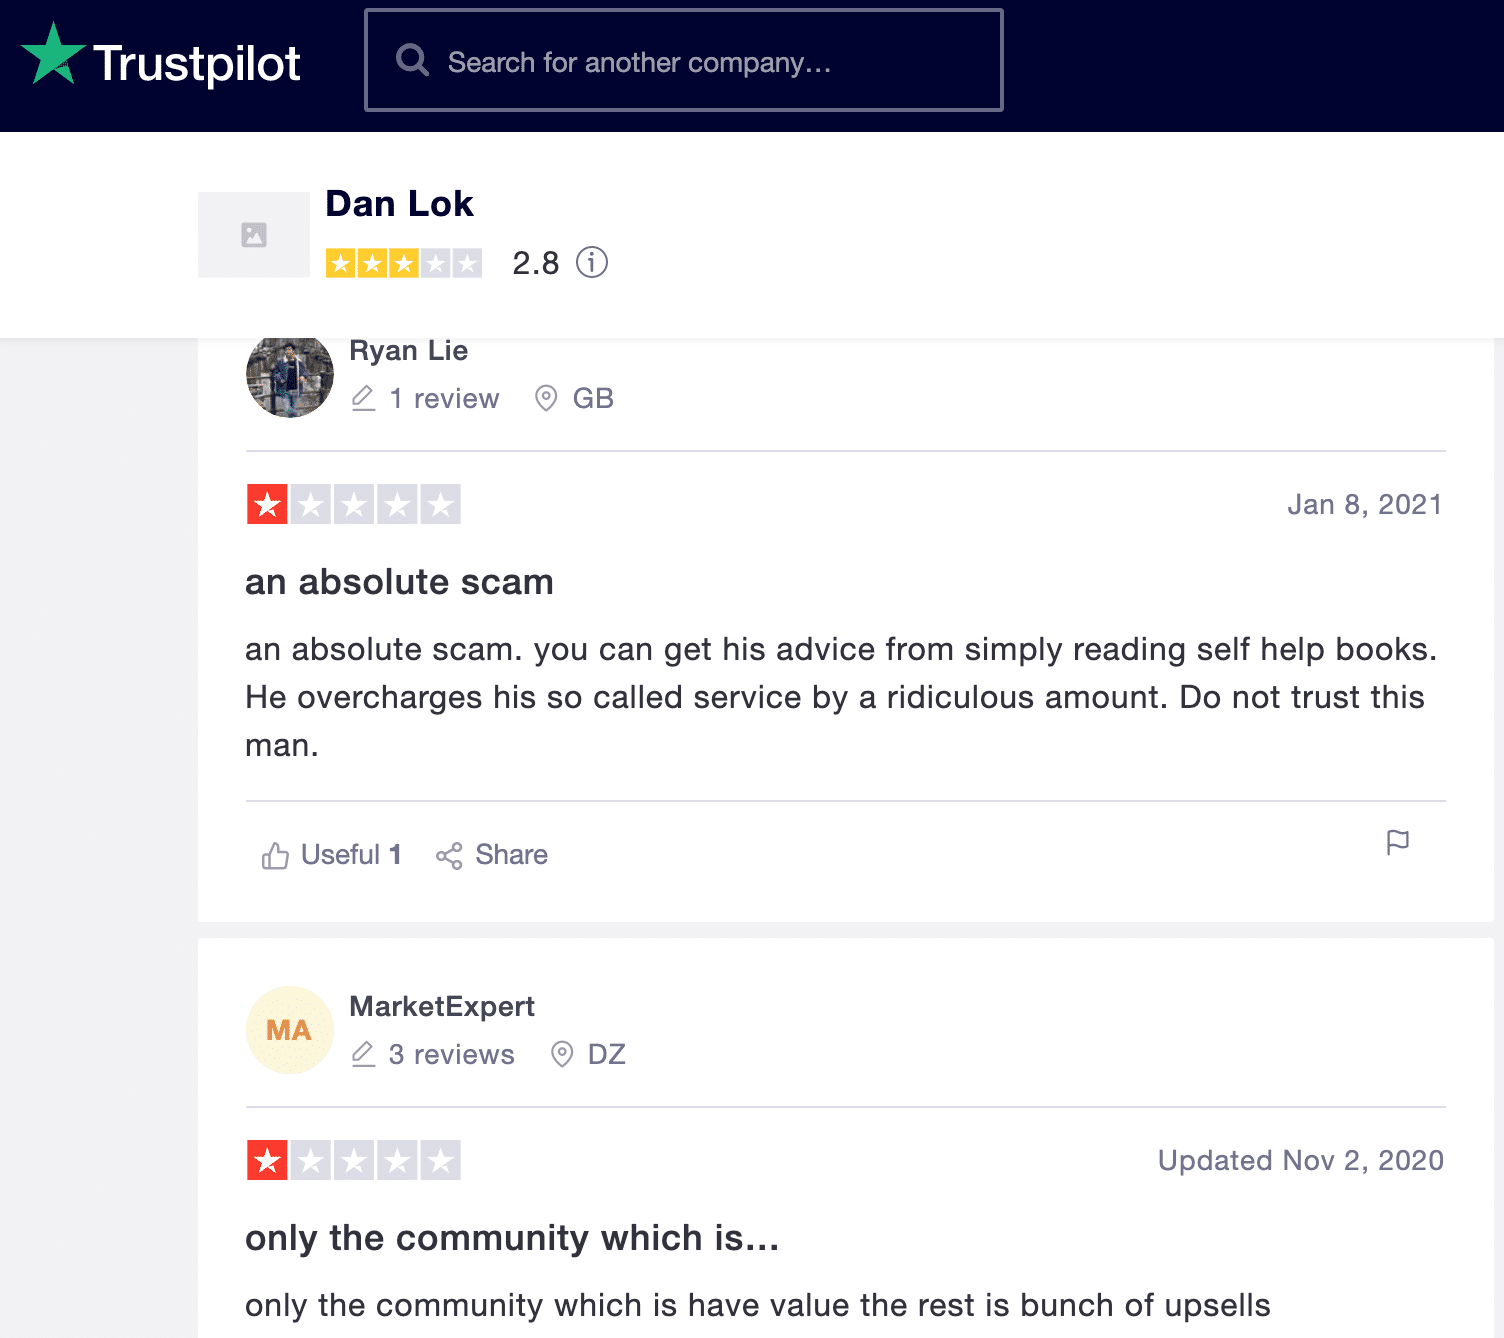The height and width of the screenshot is (1338, 1504).
Task: Open reviewer name MarketExpert
Action: click(x=442, y=1006)
